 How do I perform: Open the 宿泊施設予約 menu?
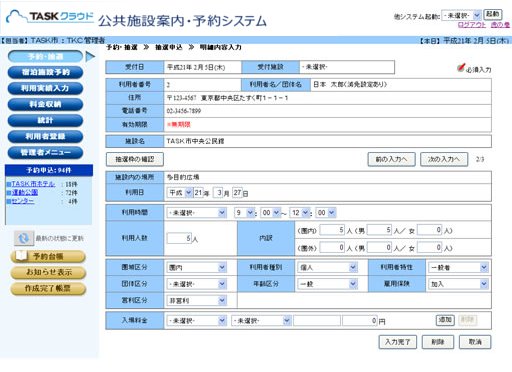point(45,72)
